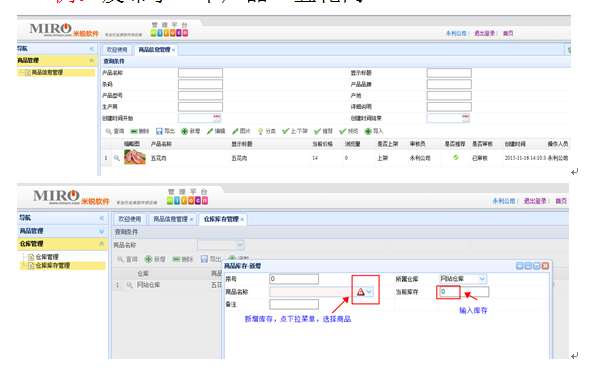This screenshot has height=373, width=593.
Task: Open the calendar picker for 创建时间开始
Action: tap(217, 118)
